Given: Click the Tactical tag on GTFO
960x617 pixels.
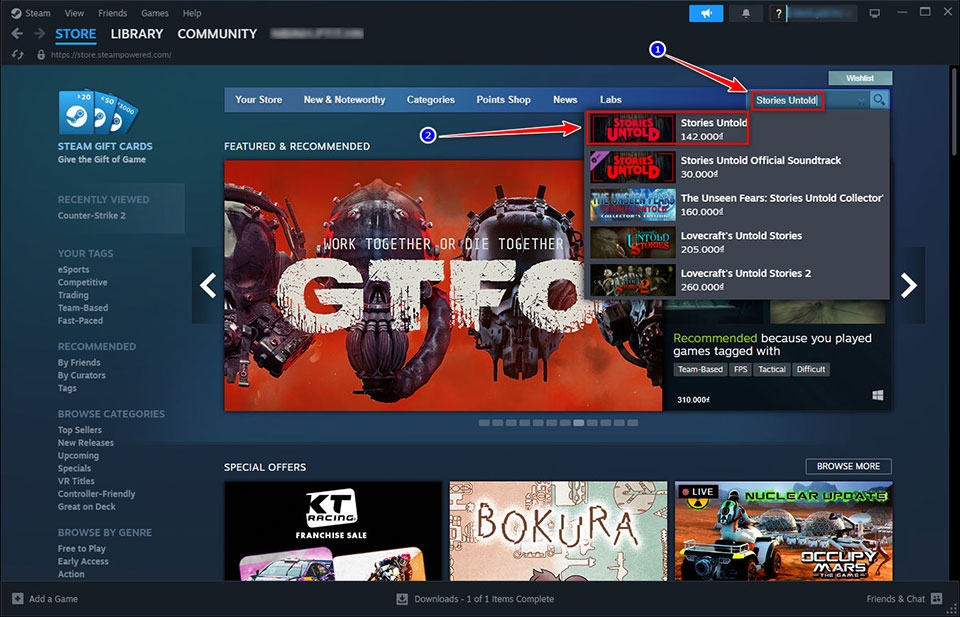Looking at the screenshot, I should (772, 369).
